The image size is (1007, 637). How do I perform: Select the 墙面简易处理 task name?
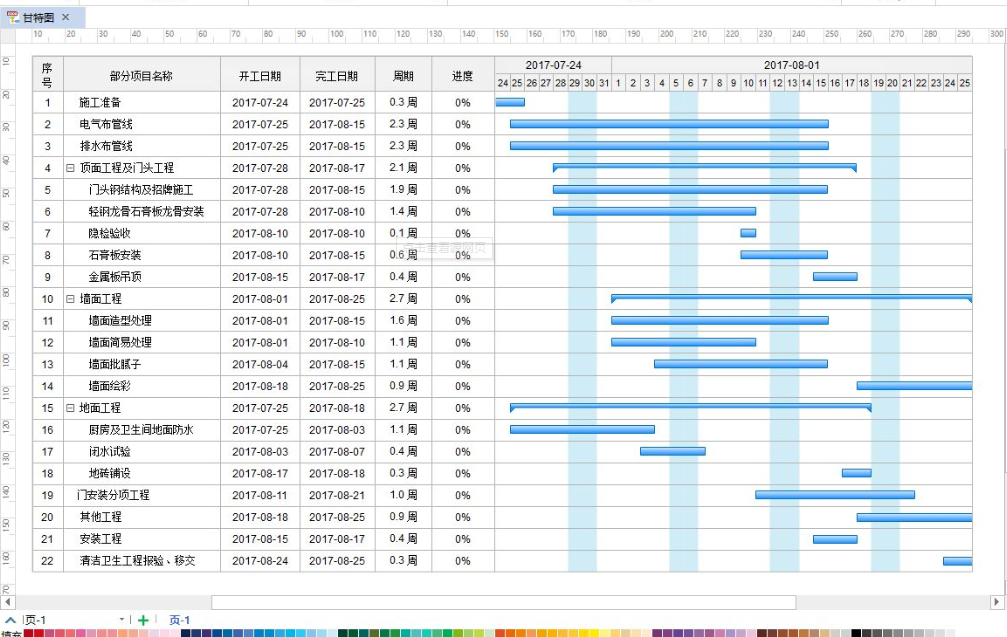[x=120, y=342]
